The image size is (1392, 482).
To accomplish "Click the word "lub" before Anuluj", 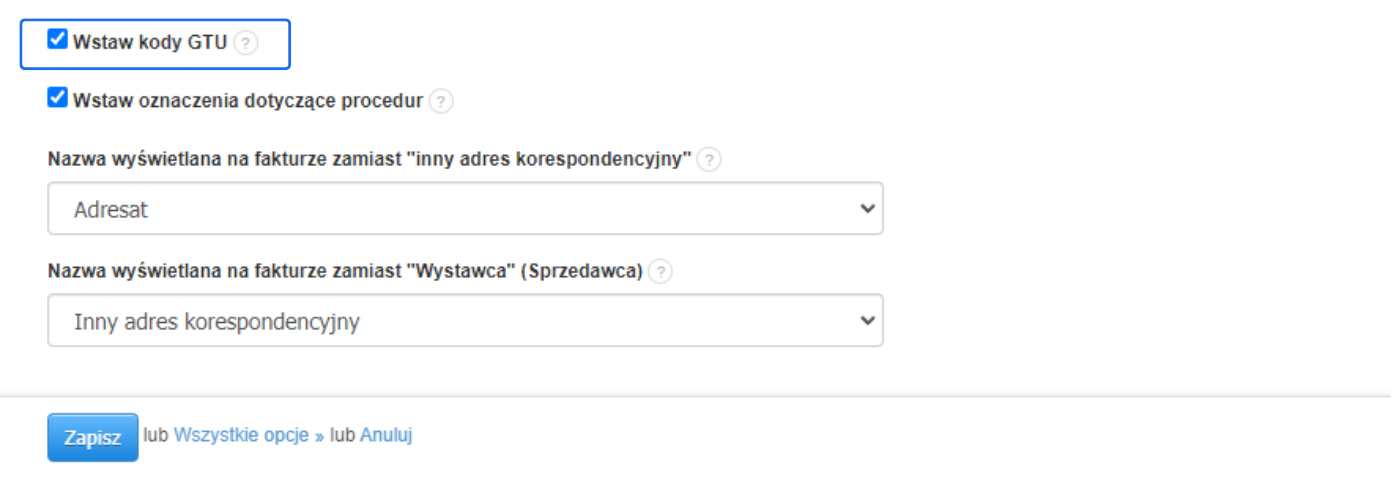I will (x=342, y=436).
